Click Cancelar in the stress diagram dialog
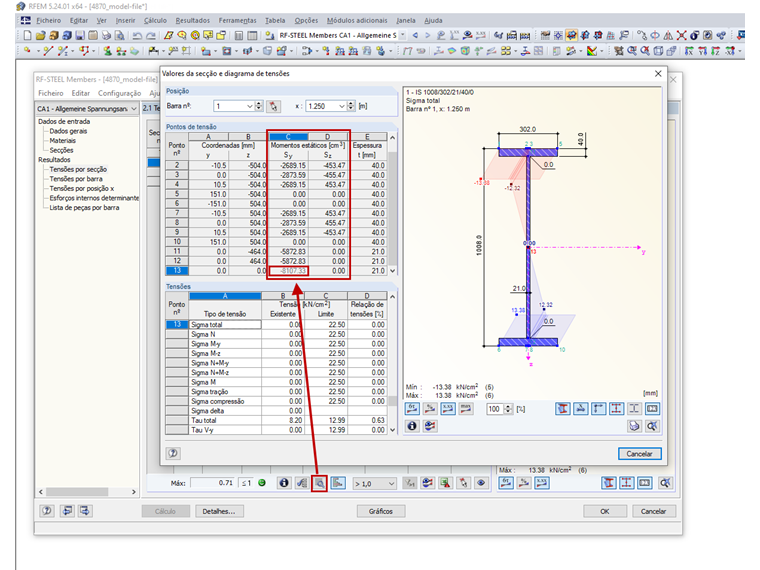Viewport: 760px width, 570px height. click(x=639, y=454)
